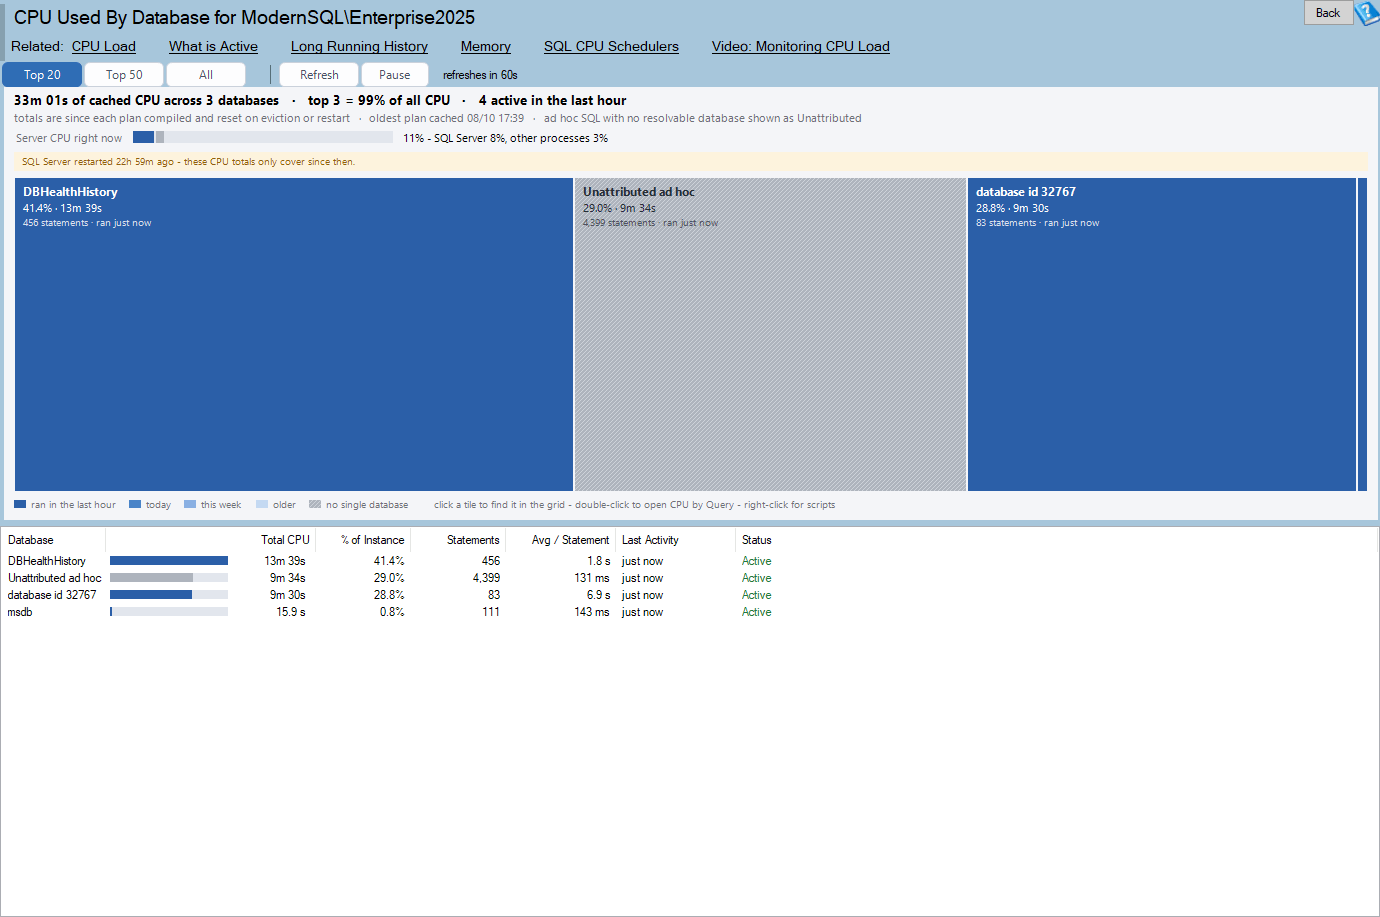Click the 28.8% of Instance cell
1380x917 pixels.
(x=389, y=595)
